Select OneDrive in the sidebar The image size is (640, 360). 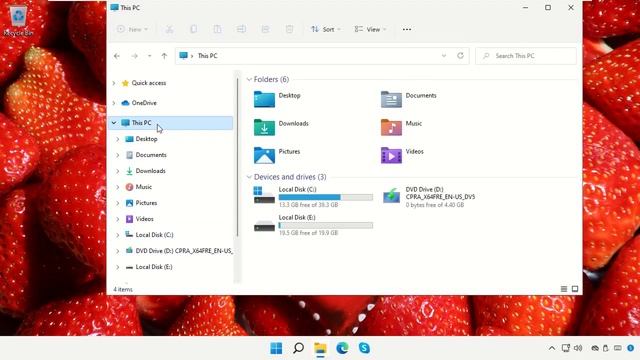[x=144, y=103]
